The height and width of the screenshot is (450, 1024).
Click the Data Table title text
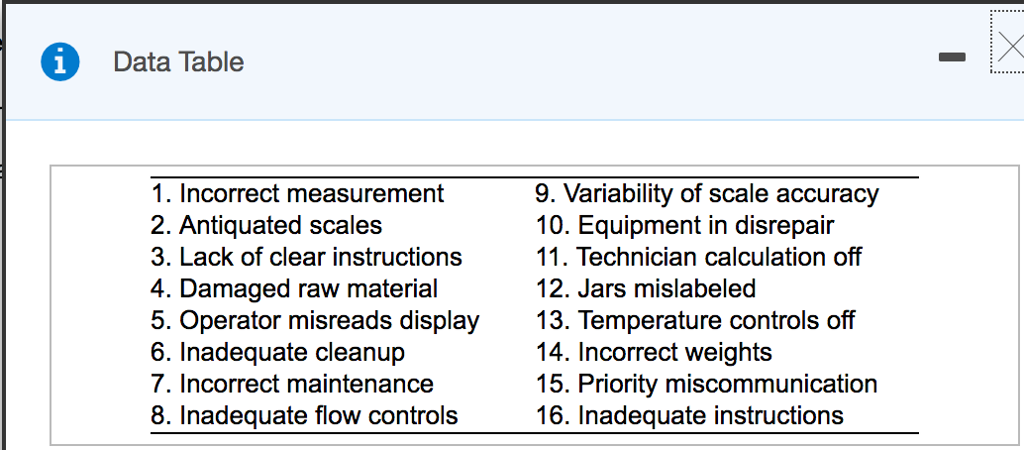pos(178,62)
